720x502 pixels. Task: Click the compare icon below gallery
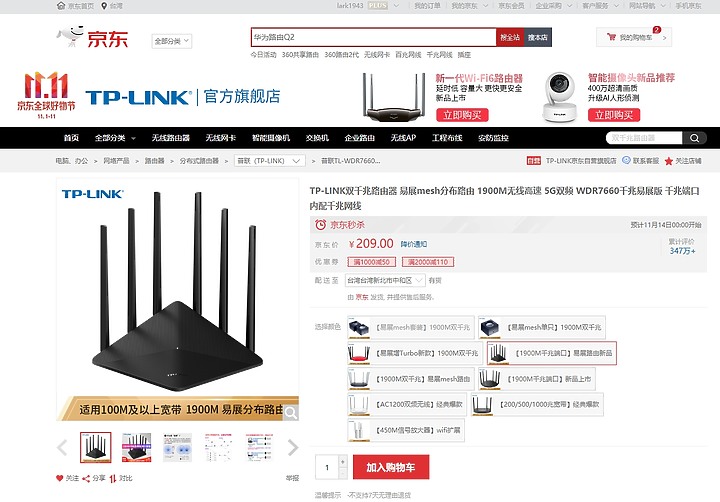coord(113,479)
